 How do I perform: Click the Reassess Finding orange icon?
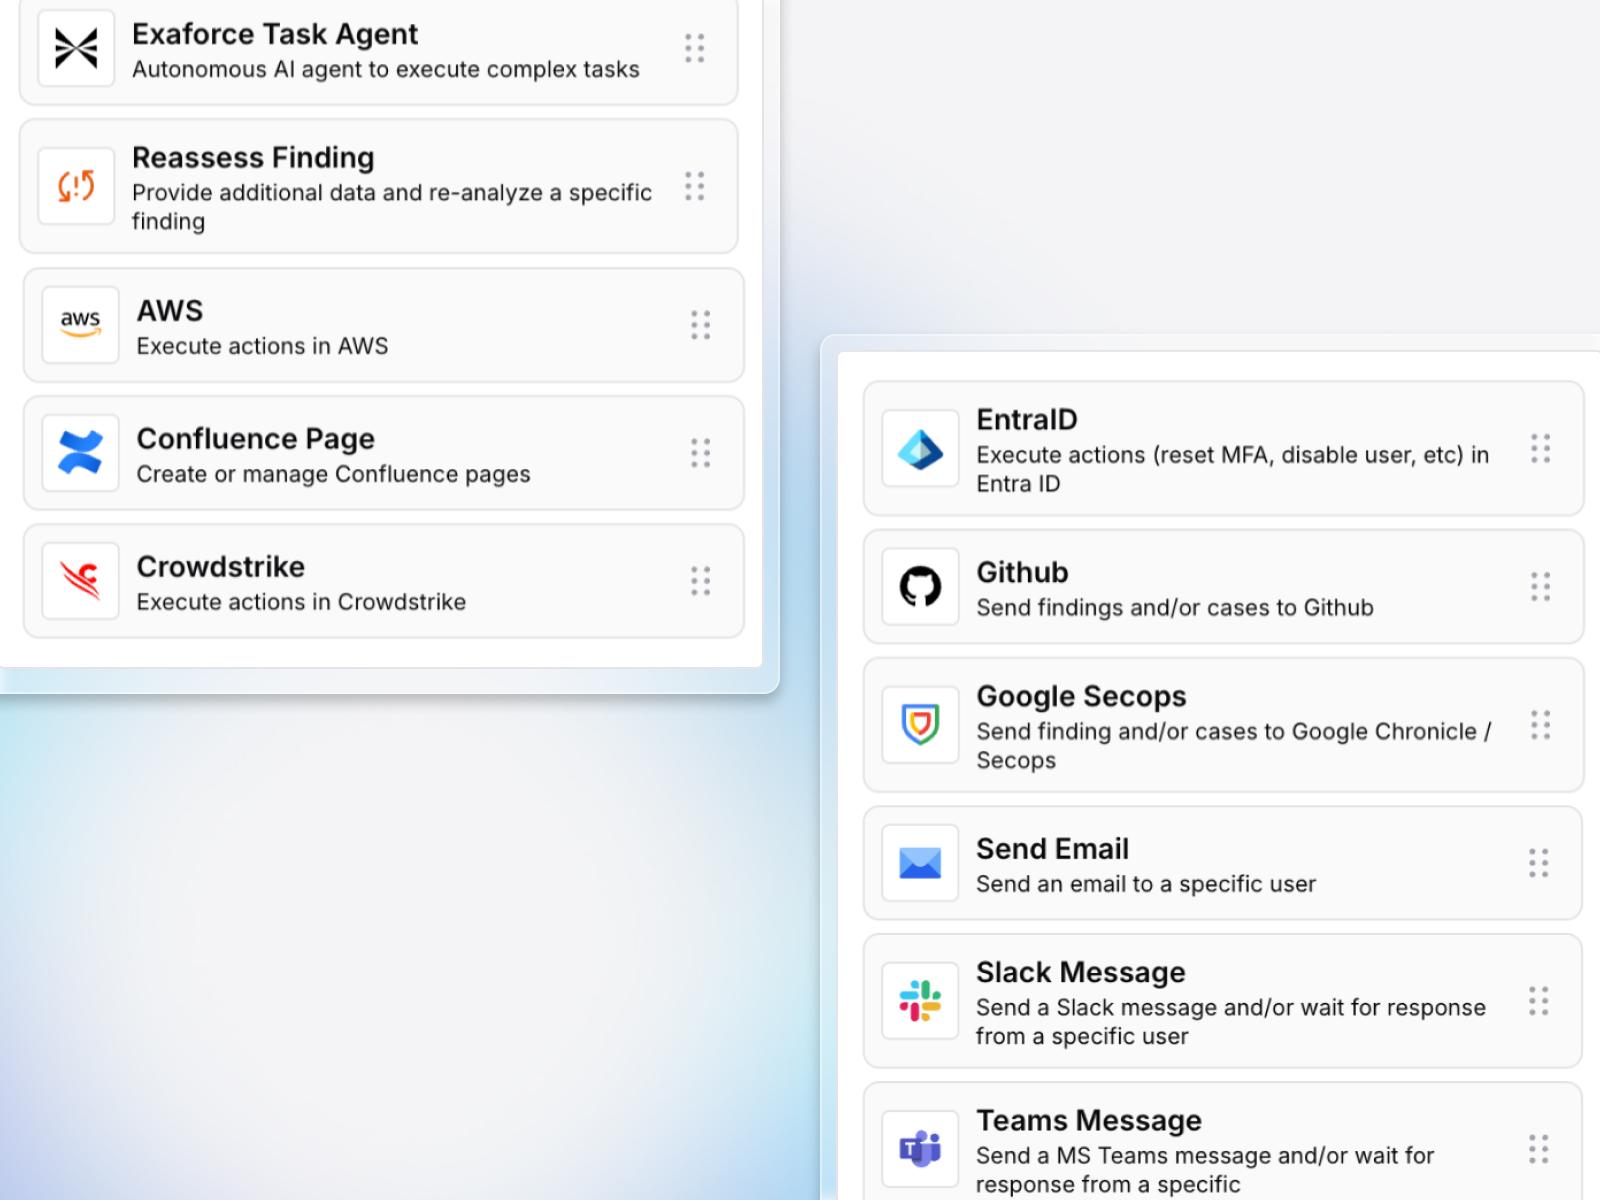pyautogui.click(x=76, y=186)
